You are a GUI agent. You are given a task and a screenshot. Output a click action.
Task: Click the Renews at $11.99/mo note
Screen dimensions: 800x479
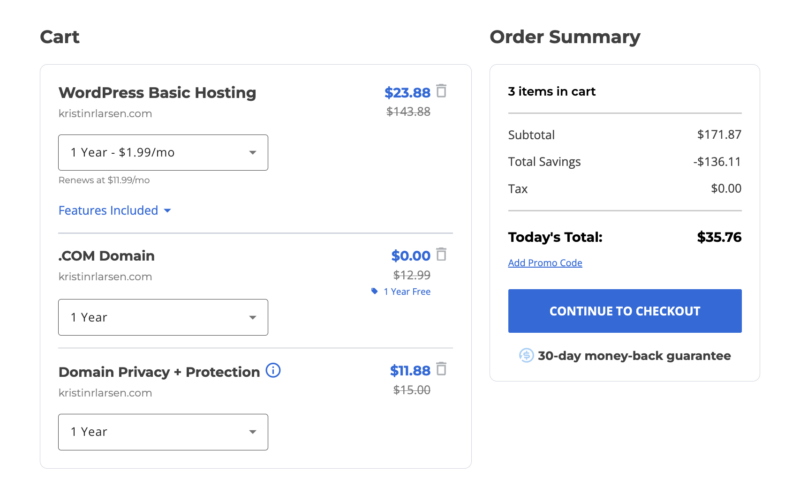pos(104,180)
